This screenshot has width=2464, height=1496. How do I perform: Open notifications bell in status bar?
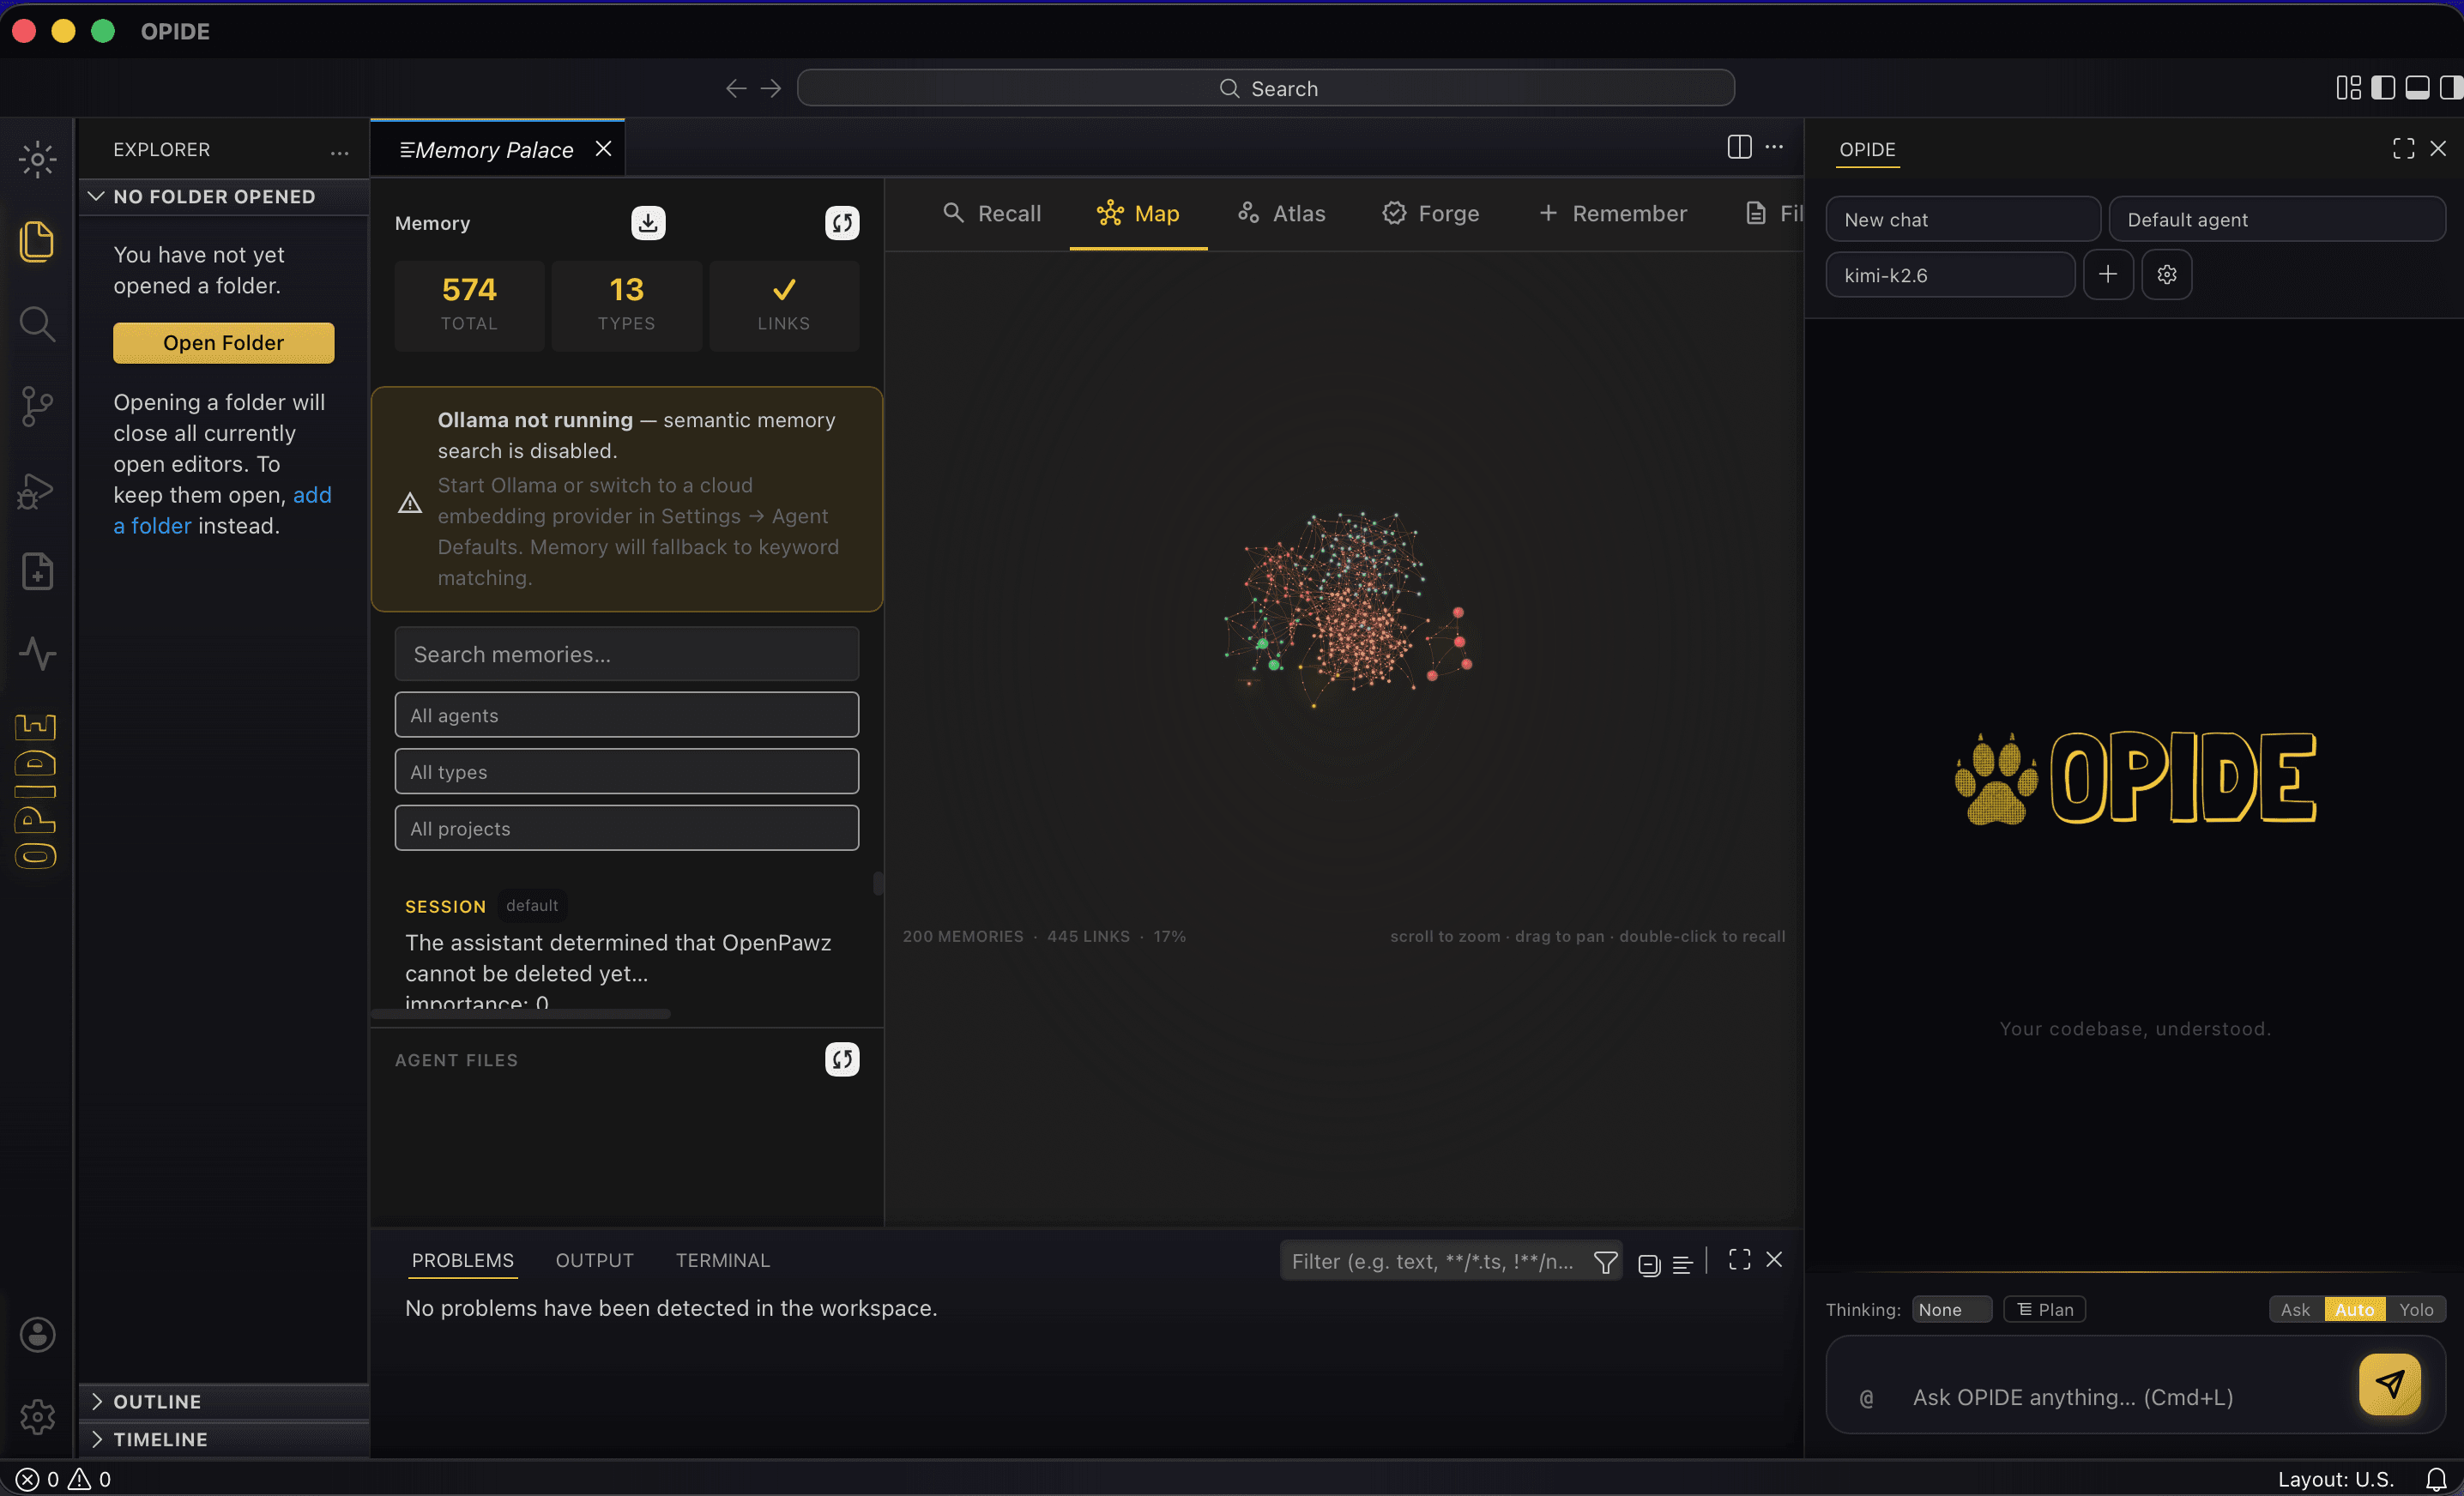tap(2436, 1479)
